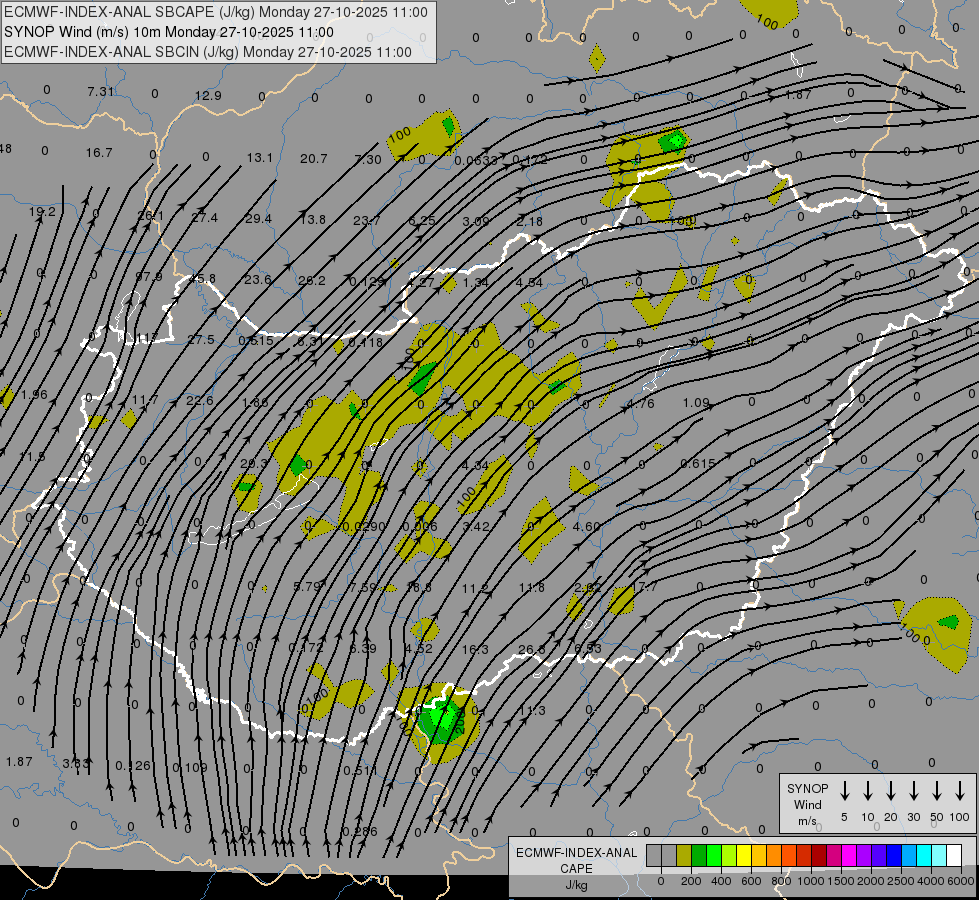Click the map value 0.511
Viewport: 979px width, 900px height.
(360, 771)
